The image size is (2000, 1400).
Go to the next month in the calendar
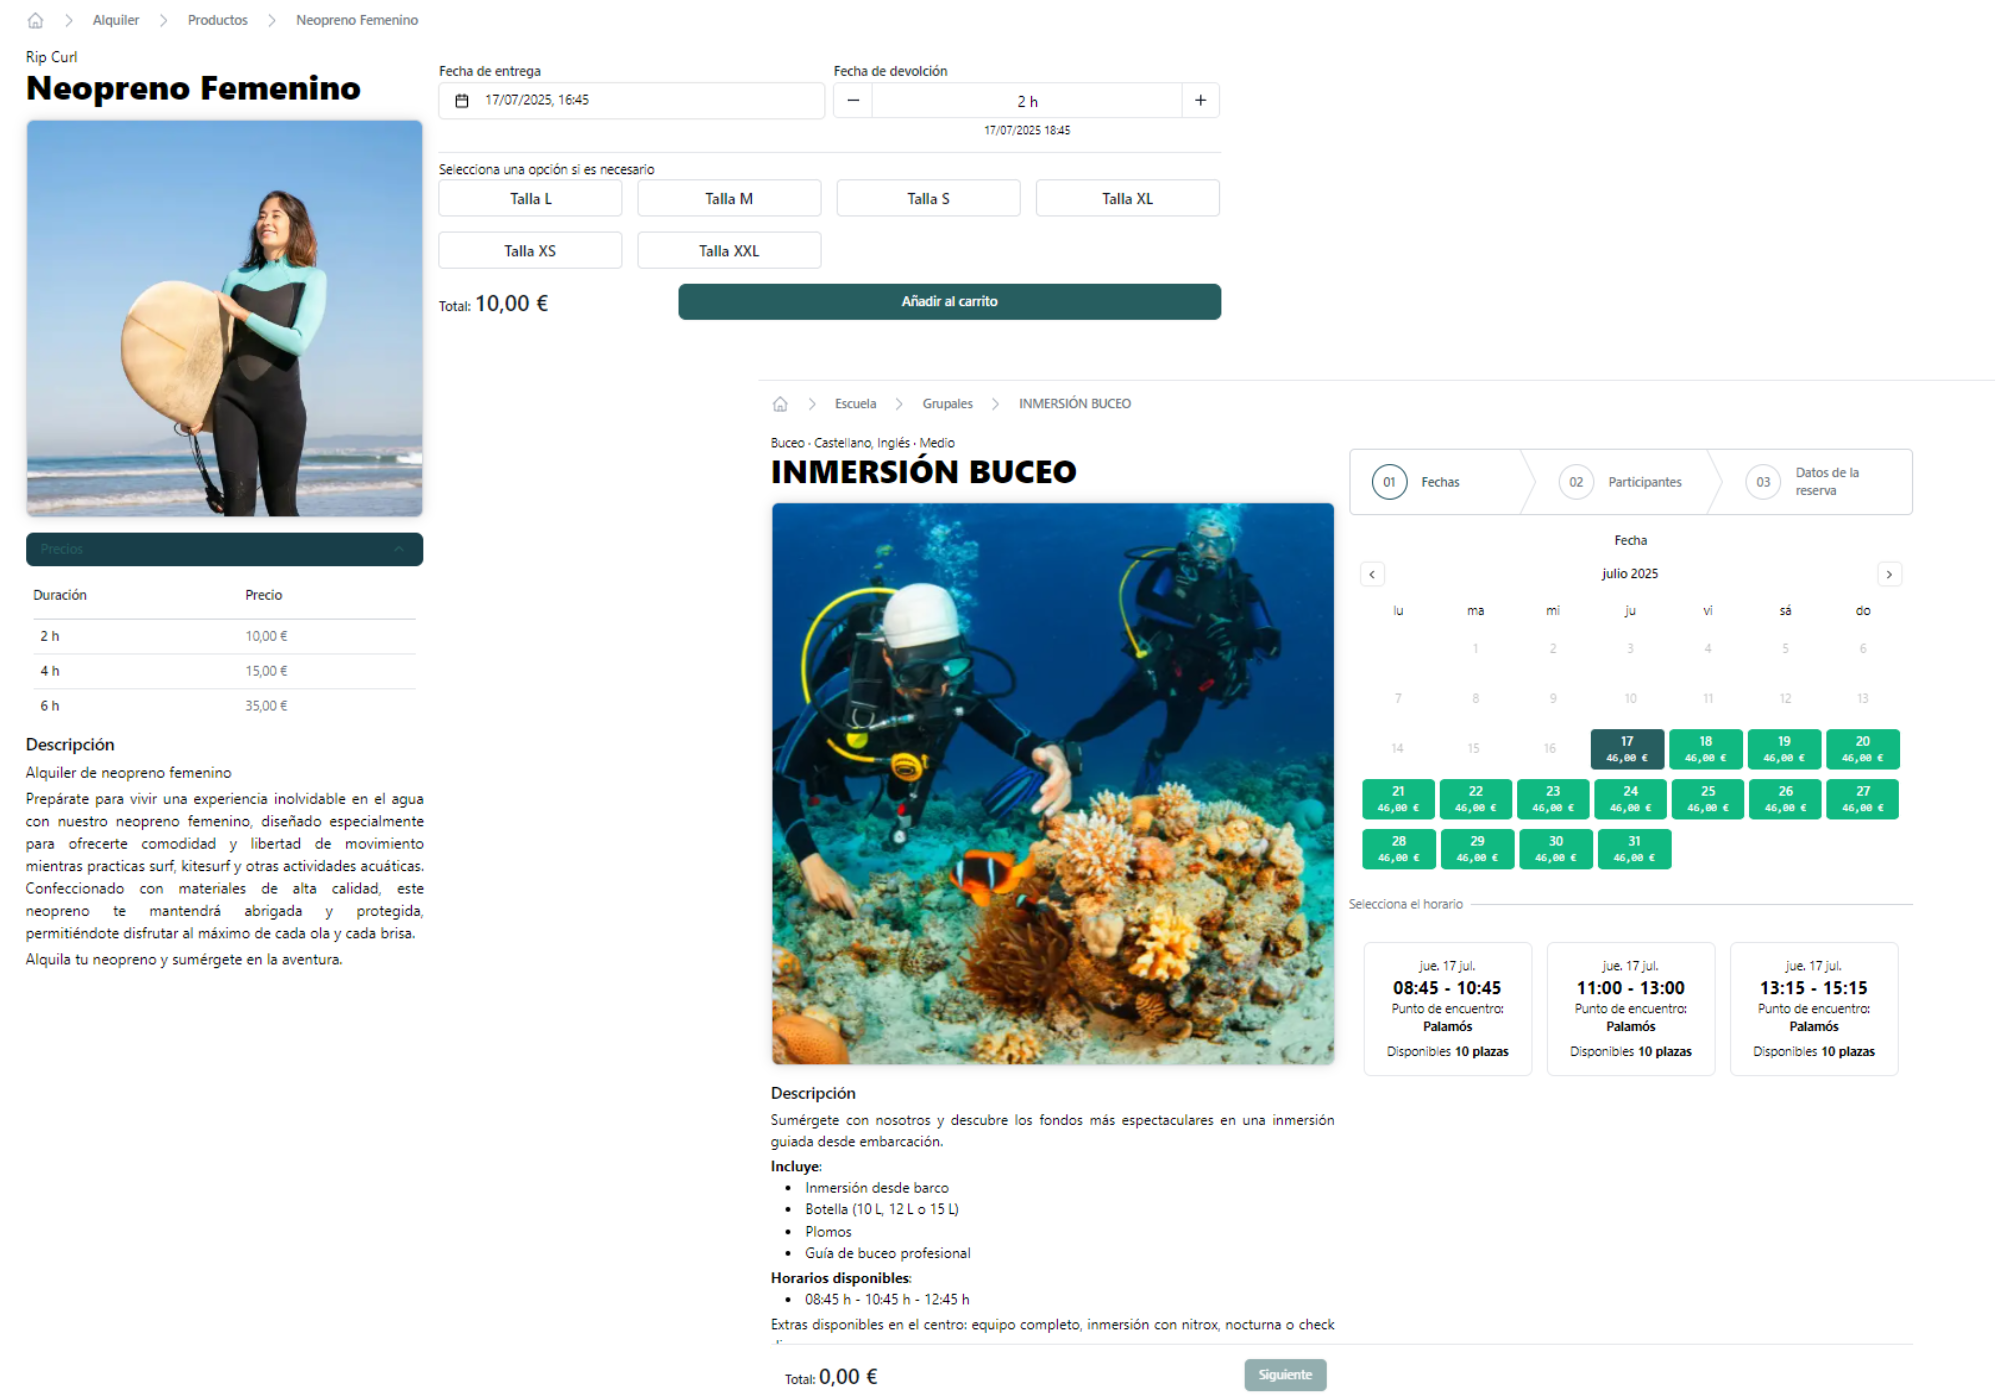(x=1889, y=574)
